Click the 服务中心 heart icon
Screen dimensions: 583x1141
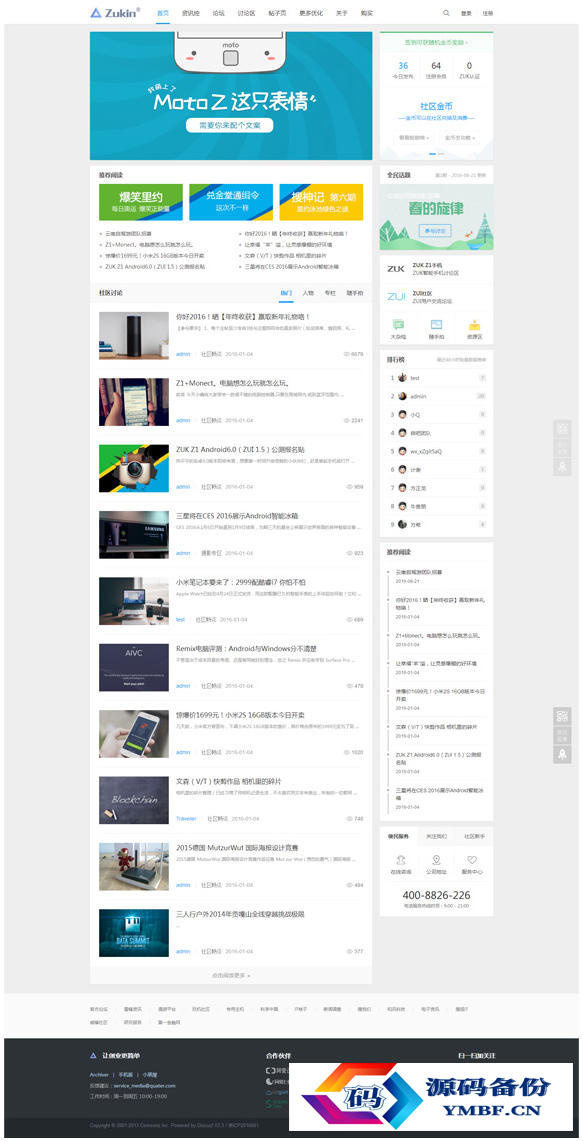pyautogui.click(x=472, y=860)
